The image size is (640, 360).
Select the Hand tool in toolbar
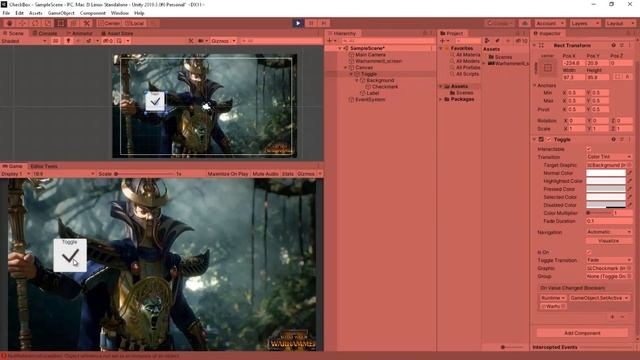9,23
